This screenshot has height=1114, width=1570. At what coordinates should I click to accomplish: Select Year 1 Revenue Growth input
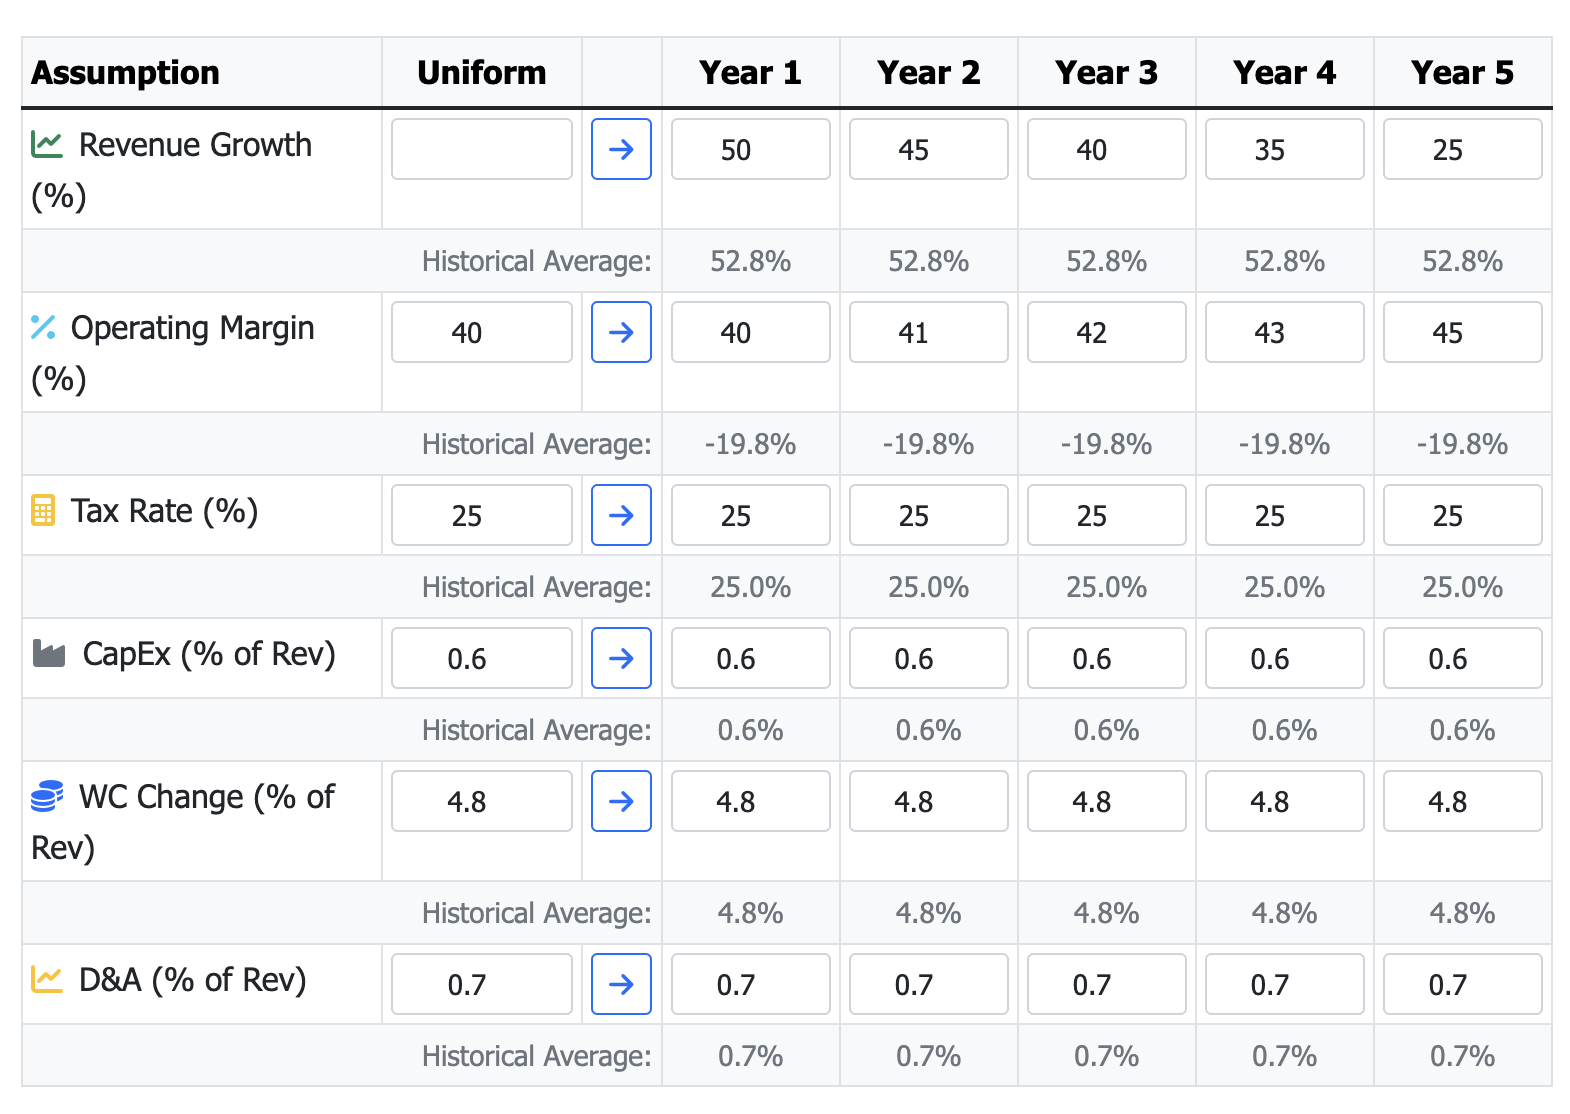point(750,149)
